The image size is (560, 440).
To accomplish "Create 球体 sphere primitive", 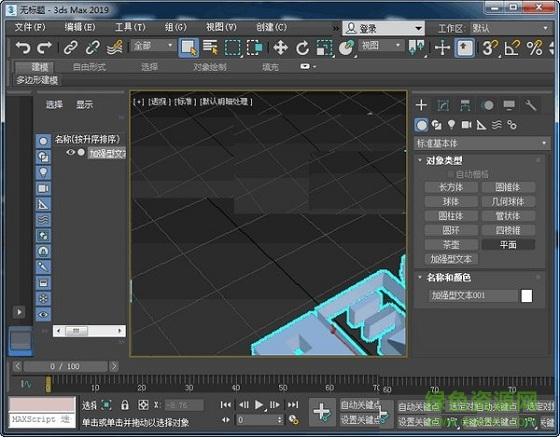I will (451, 201).
